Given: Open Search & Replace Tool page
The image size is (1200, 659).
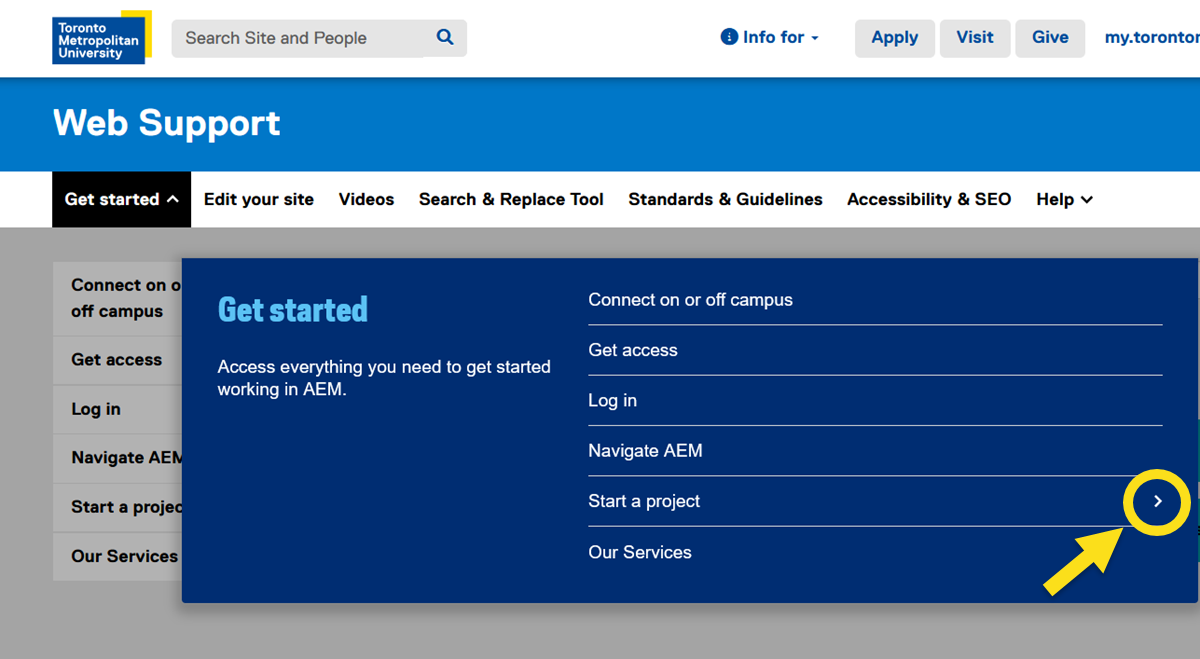Looking at the screenshot, I should (x=511, y=199).
